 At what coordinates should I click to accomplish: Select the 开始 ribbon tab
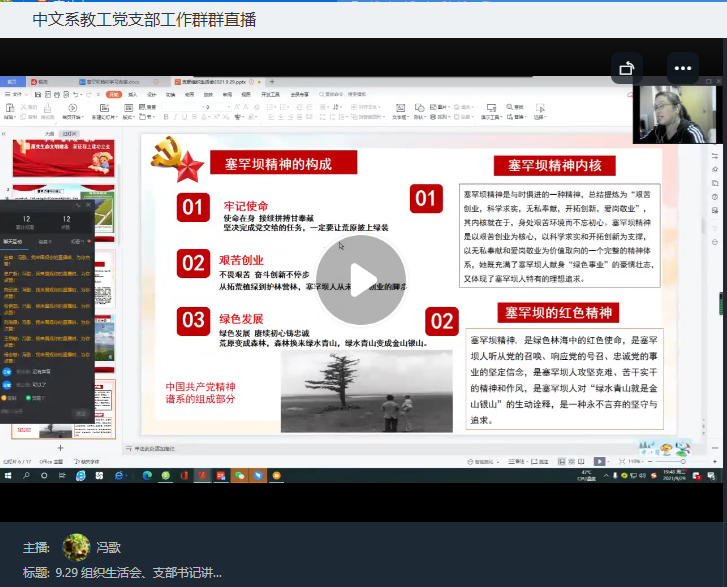pos(115,94)
